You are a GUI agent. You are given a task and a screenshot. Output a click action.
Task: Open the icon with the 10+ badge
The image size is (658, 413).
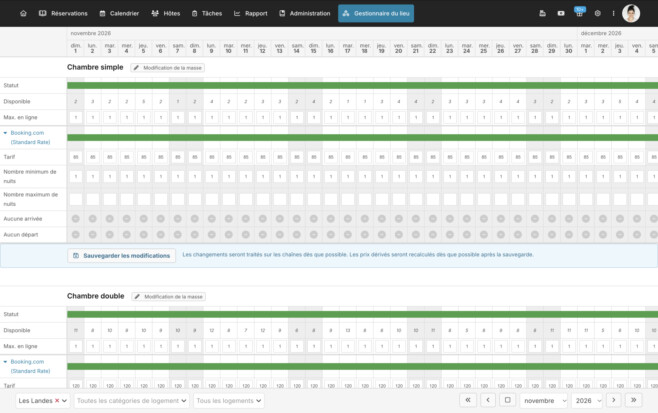point(579,13)
